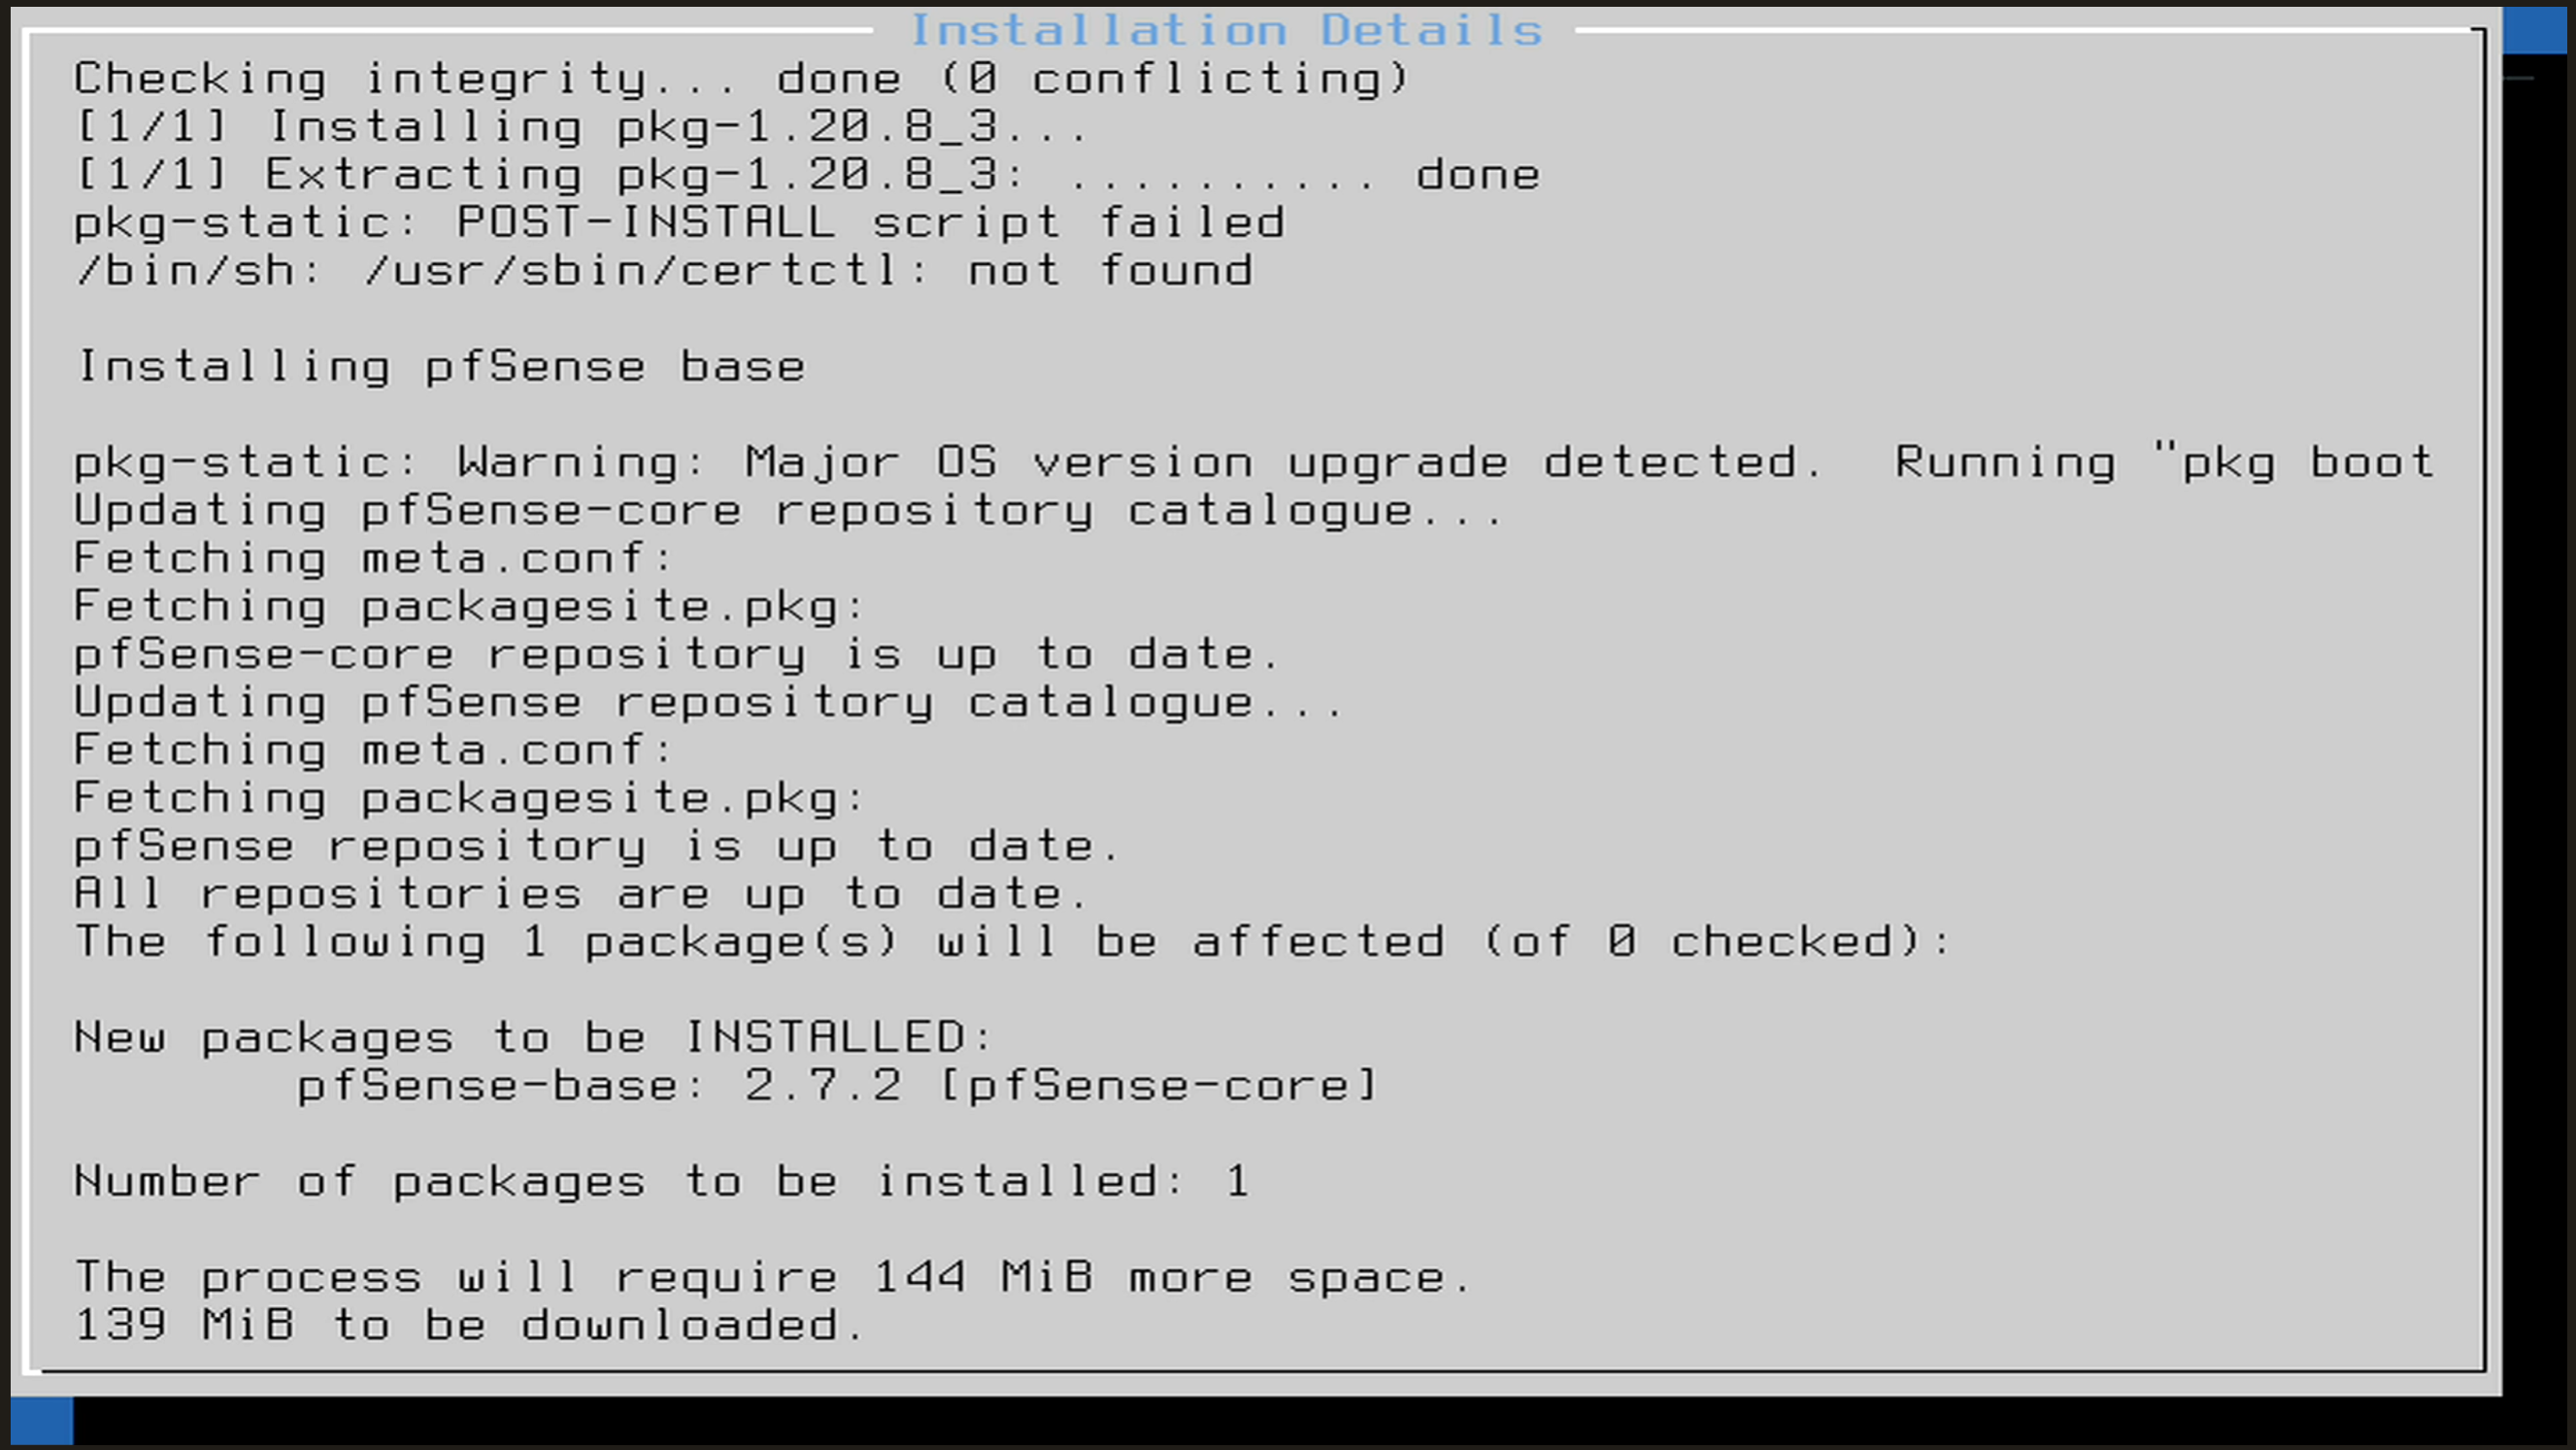The image size is (2576, 1450).
Task: Click the "New packages to be INSTALLED:" line
Action: (x=533, y=1038)
